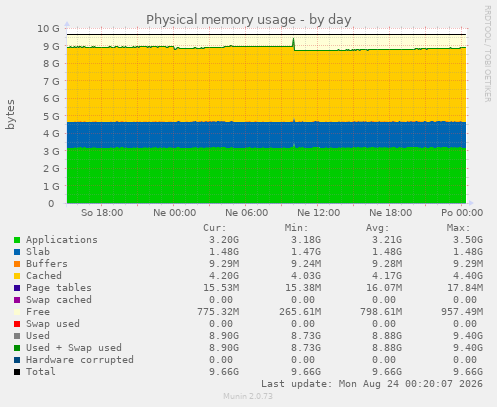497x407 pixels.
Task: Click the Cached legend label
Action: [x=44, y=276]
